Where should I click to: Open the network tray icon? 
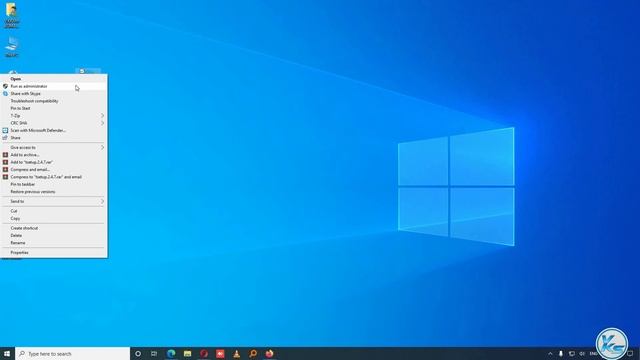571,353
